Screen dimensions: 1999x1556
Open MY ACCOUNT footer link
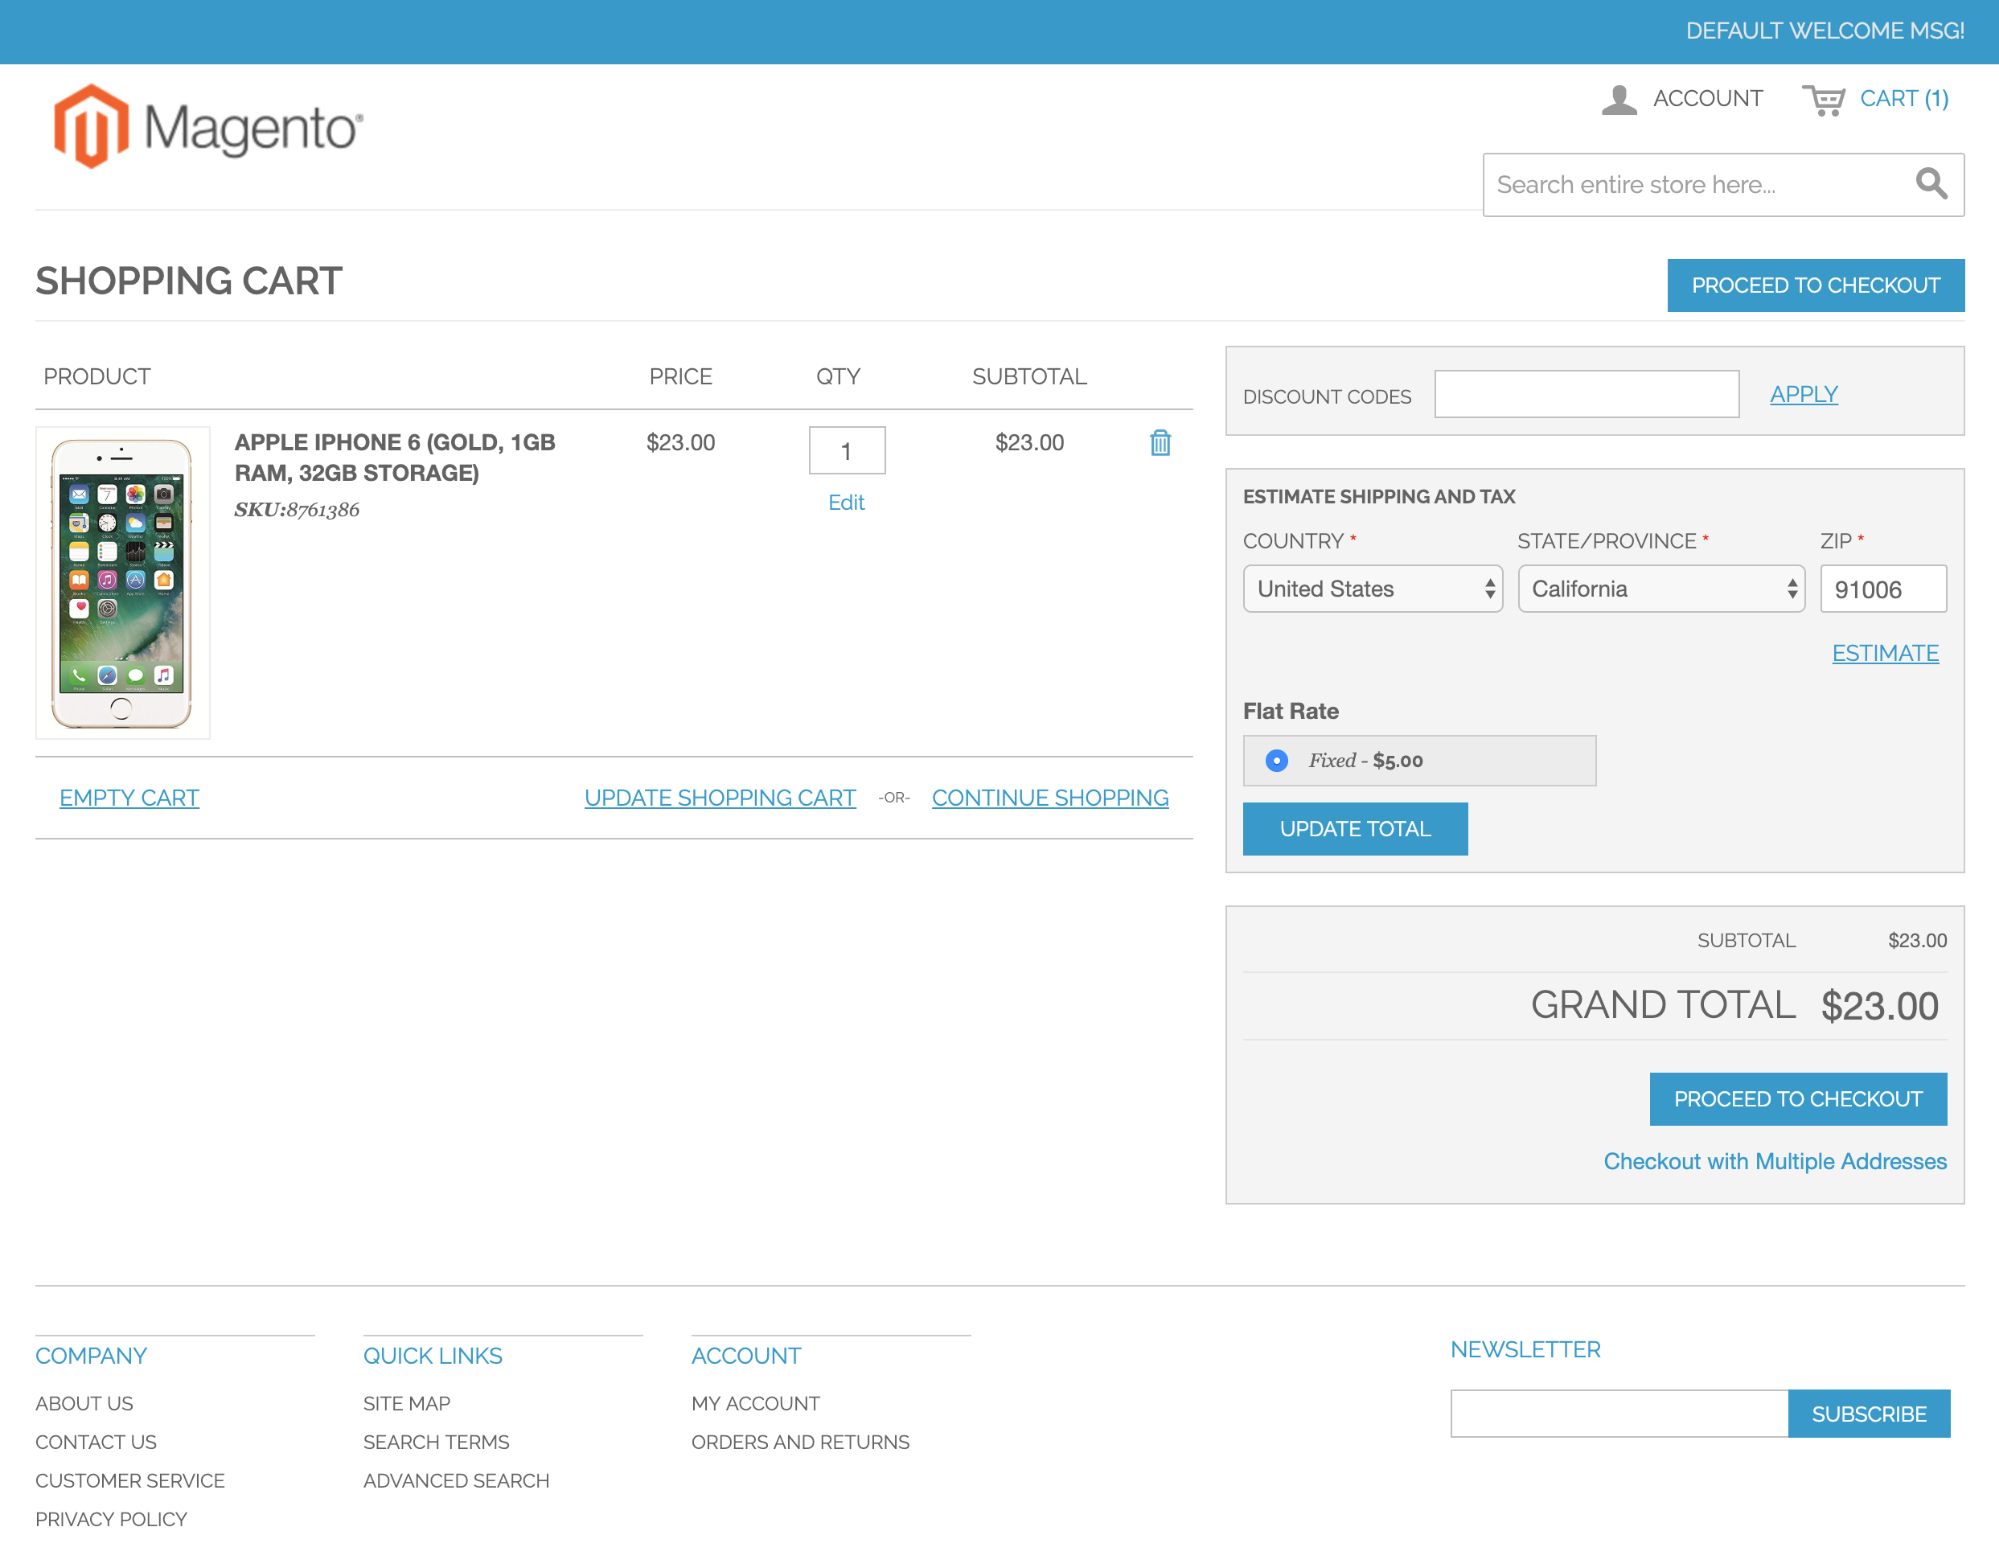tap(755, 1403)
